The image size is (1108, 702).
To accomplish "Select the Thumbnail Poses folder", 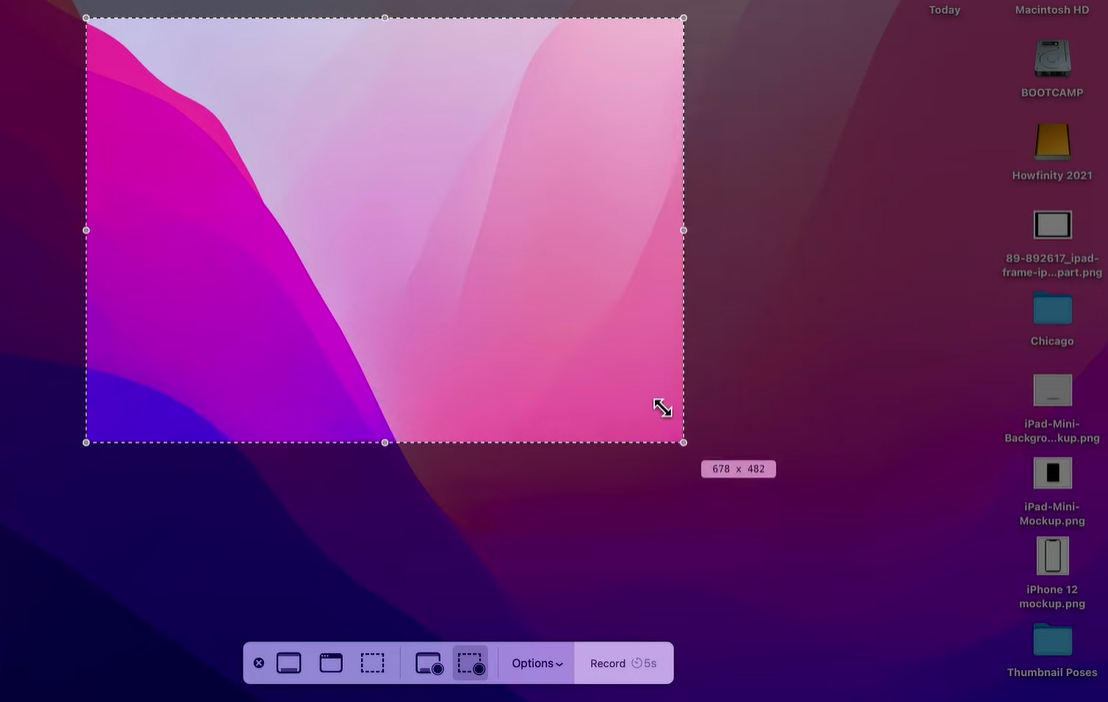I will pos(1052,640).
